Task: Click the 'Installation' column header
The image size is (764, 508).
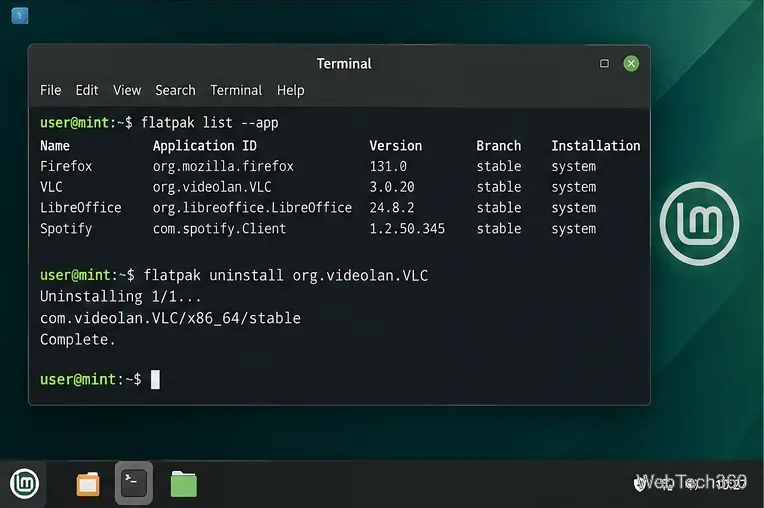Action: point(596,146)
